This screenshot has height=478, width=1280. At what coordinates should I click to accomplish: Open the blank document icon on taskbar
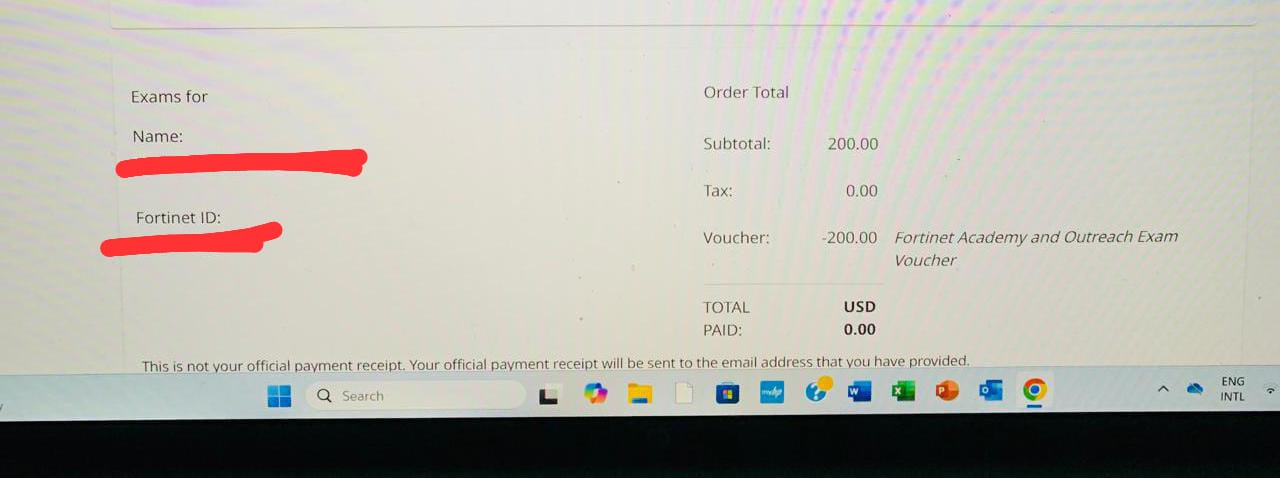(x=684, y=393)
